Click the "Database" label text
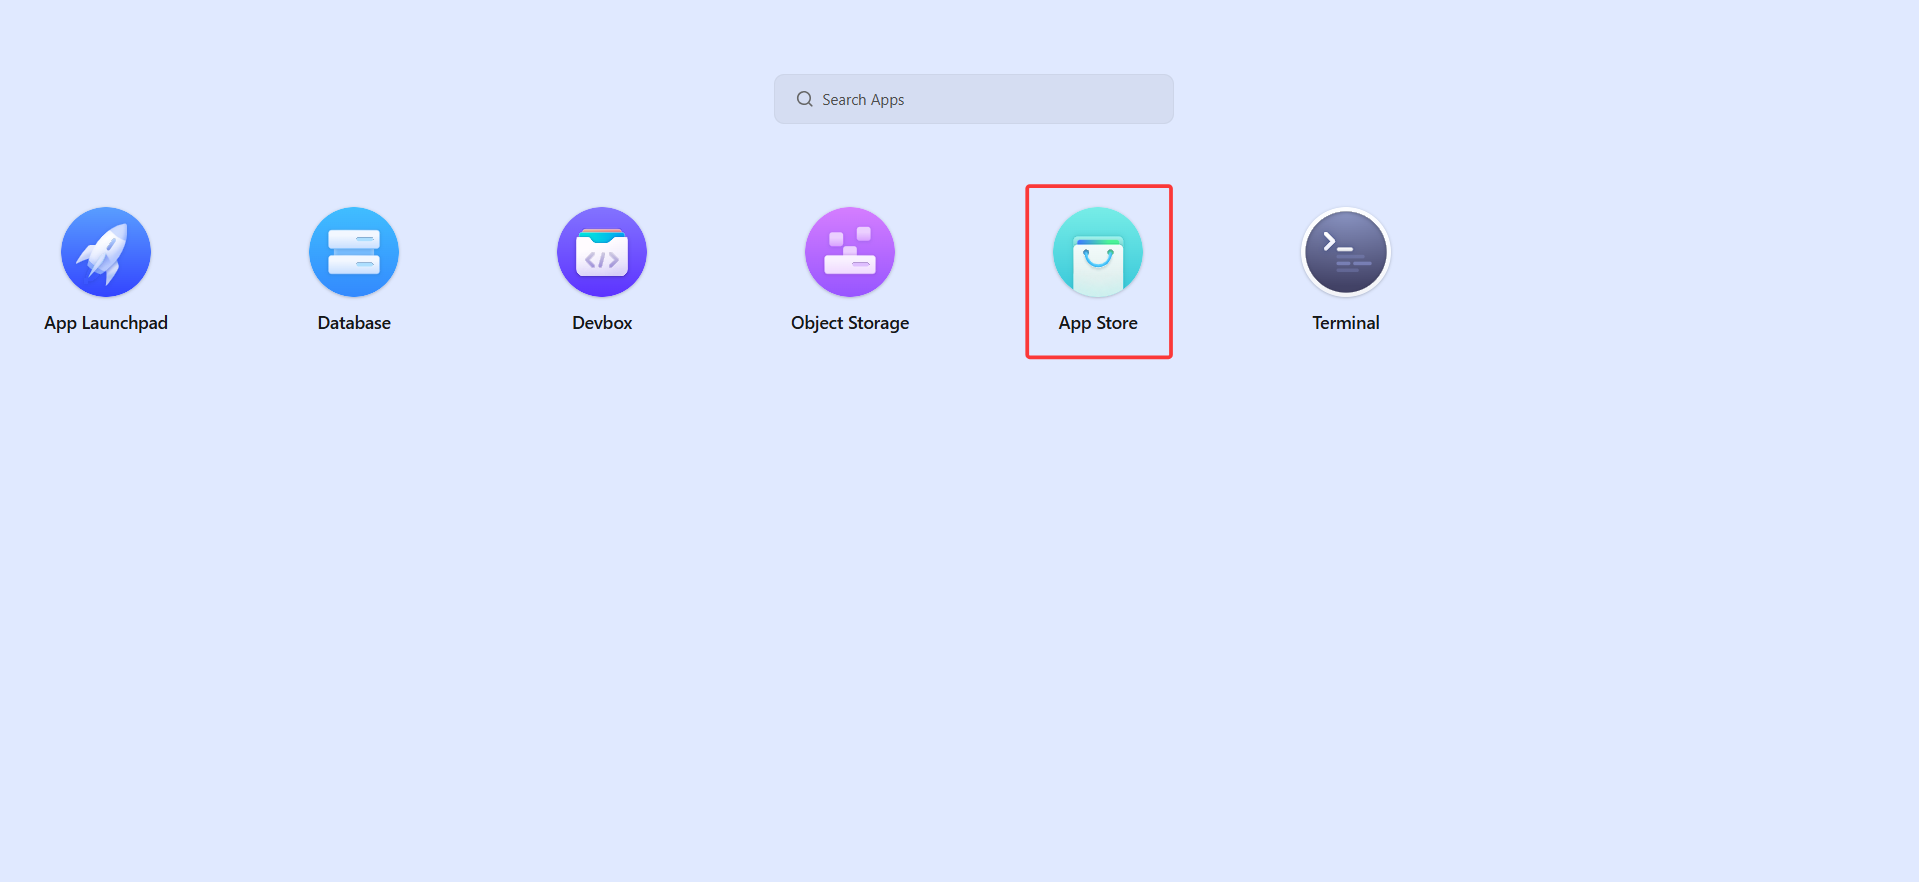The height and width of the screenshot is (882, 1919). pos(354,323)
